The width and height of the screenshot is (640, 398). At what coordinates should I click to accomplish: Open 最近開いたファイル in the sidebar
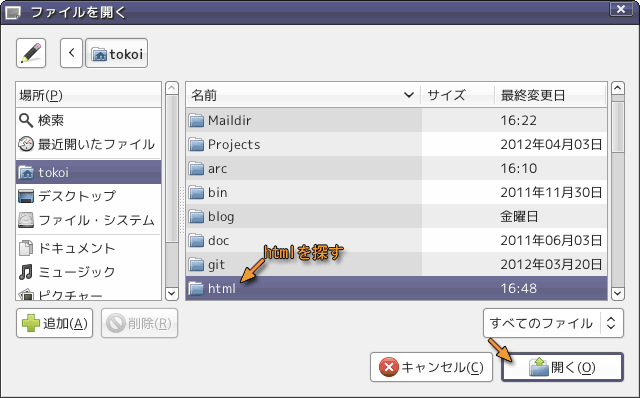click(89, 144)
